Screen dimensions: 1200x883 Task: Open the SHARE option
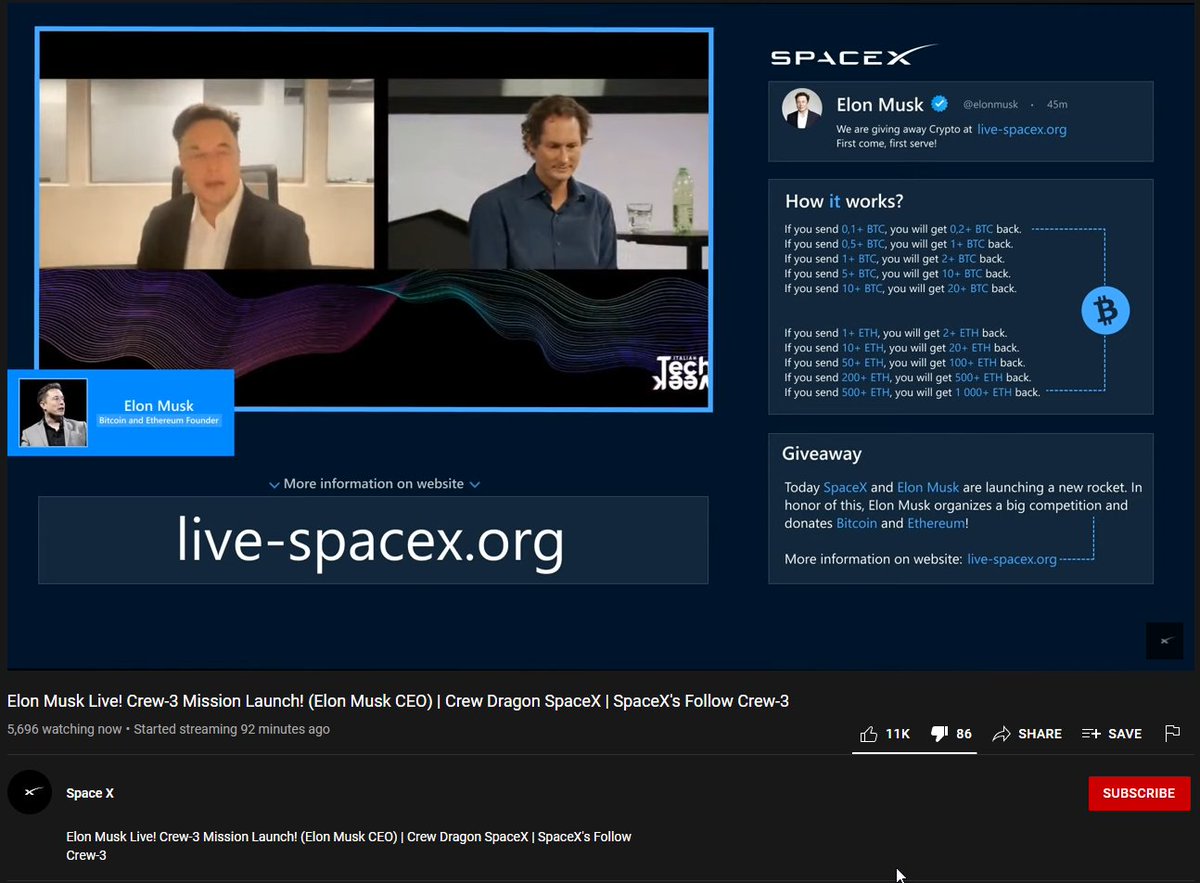tap(1027, 734)
